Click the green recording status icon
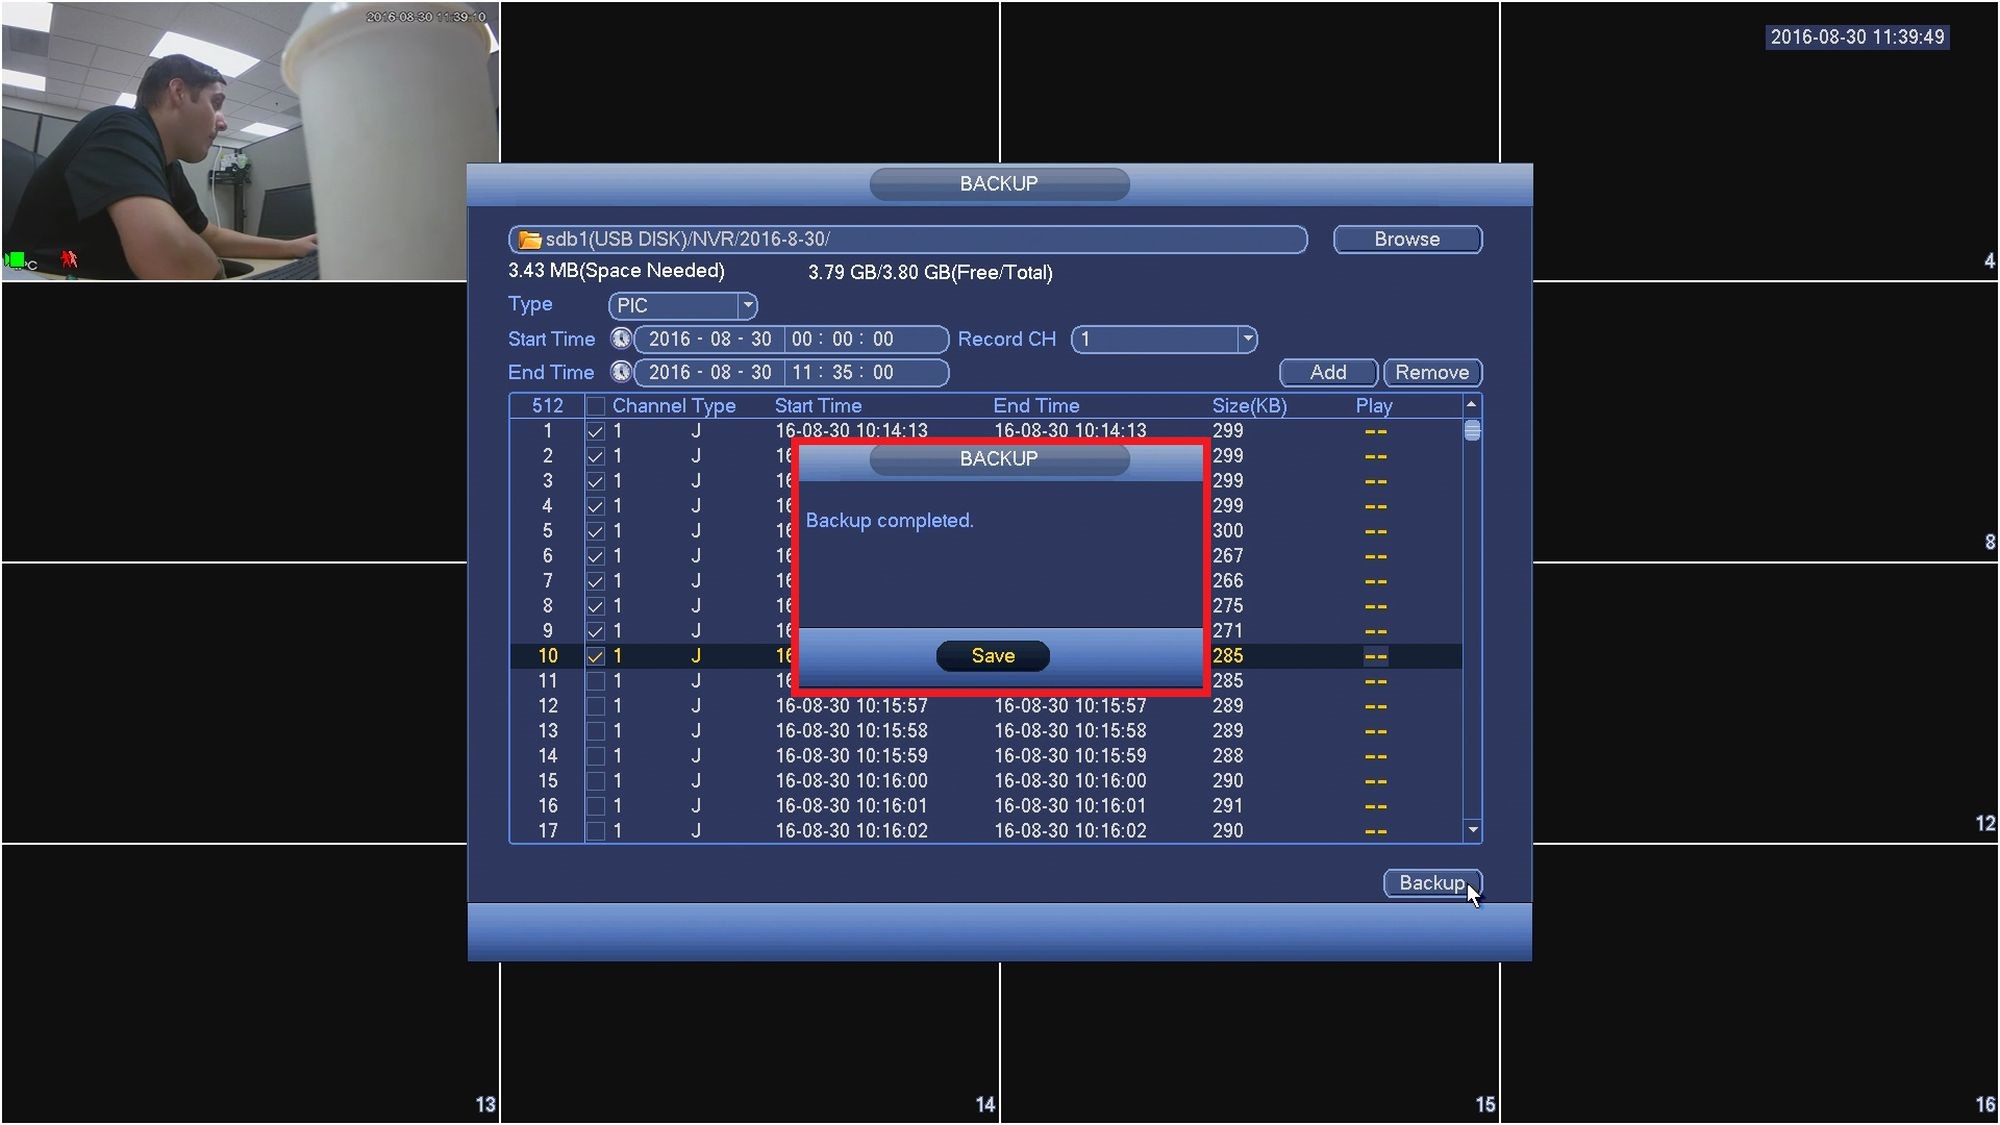 tap(16, 260)
